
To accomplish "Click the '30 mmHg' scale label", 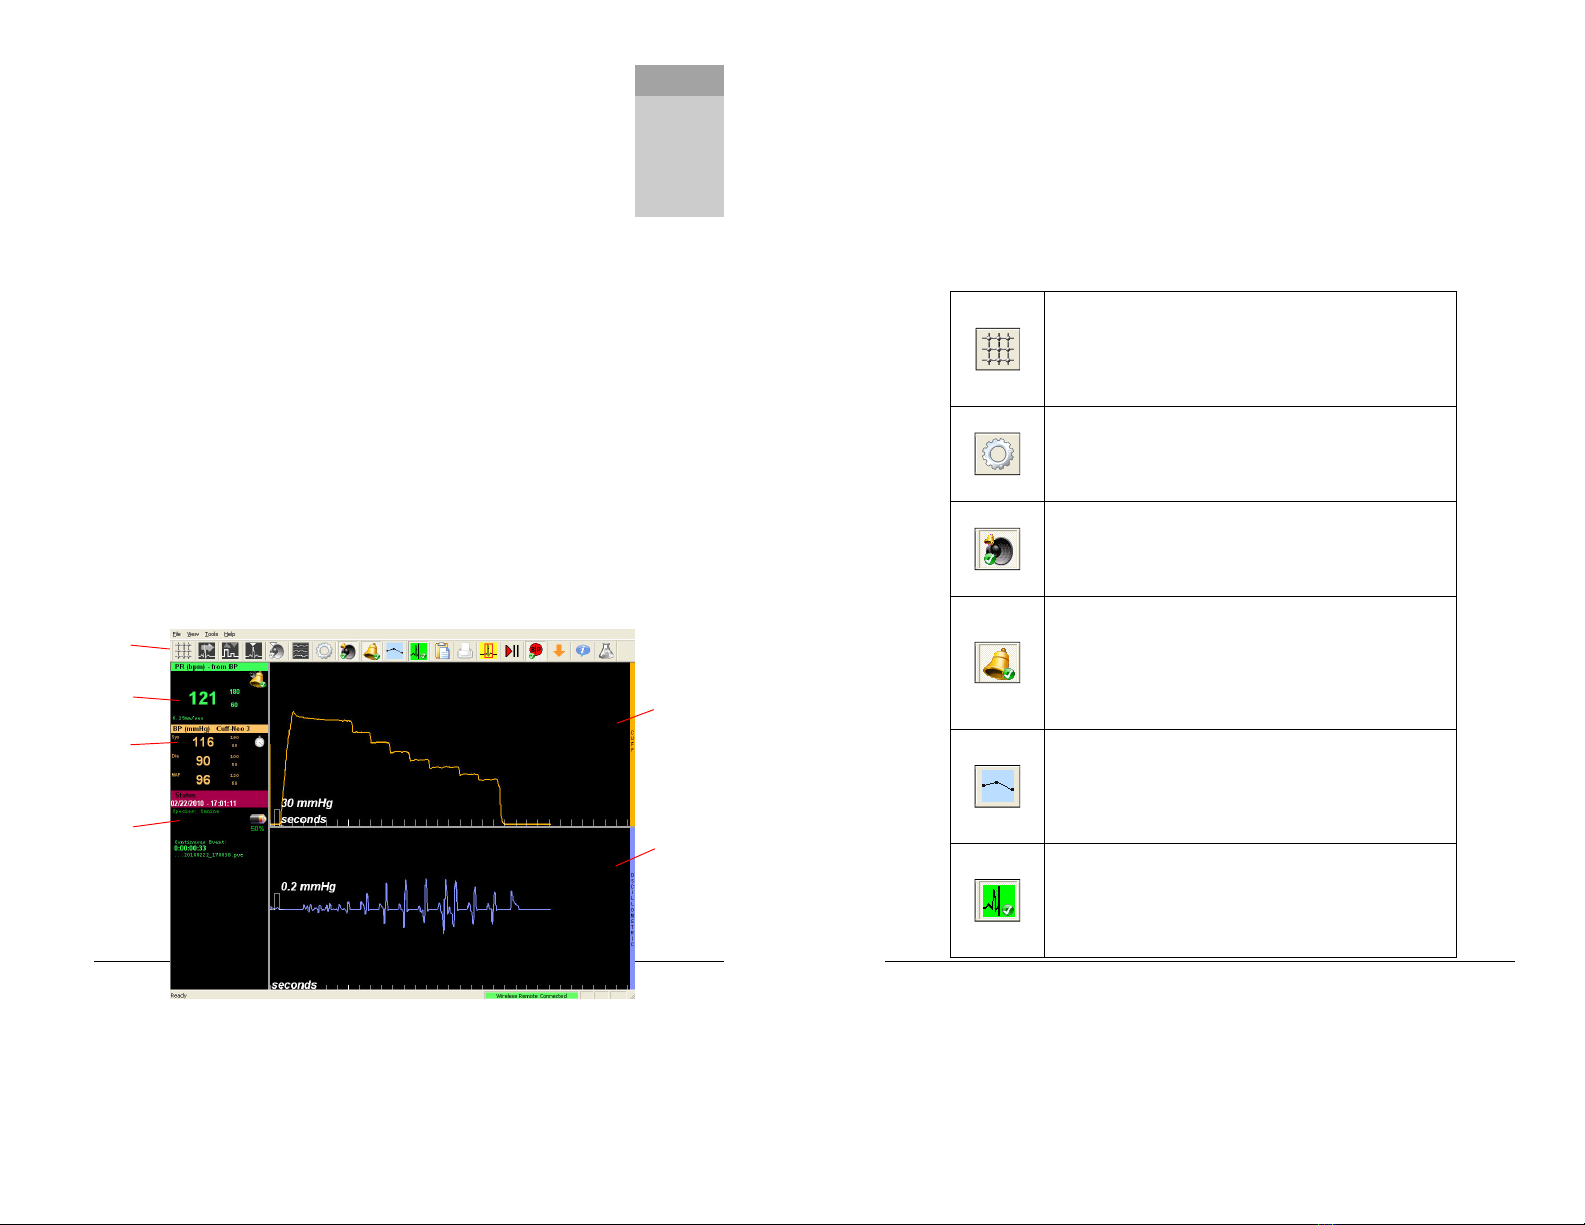I will point(307,803).
